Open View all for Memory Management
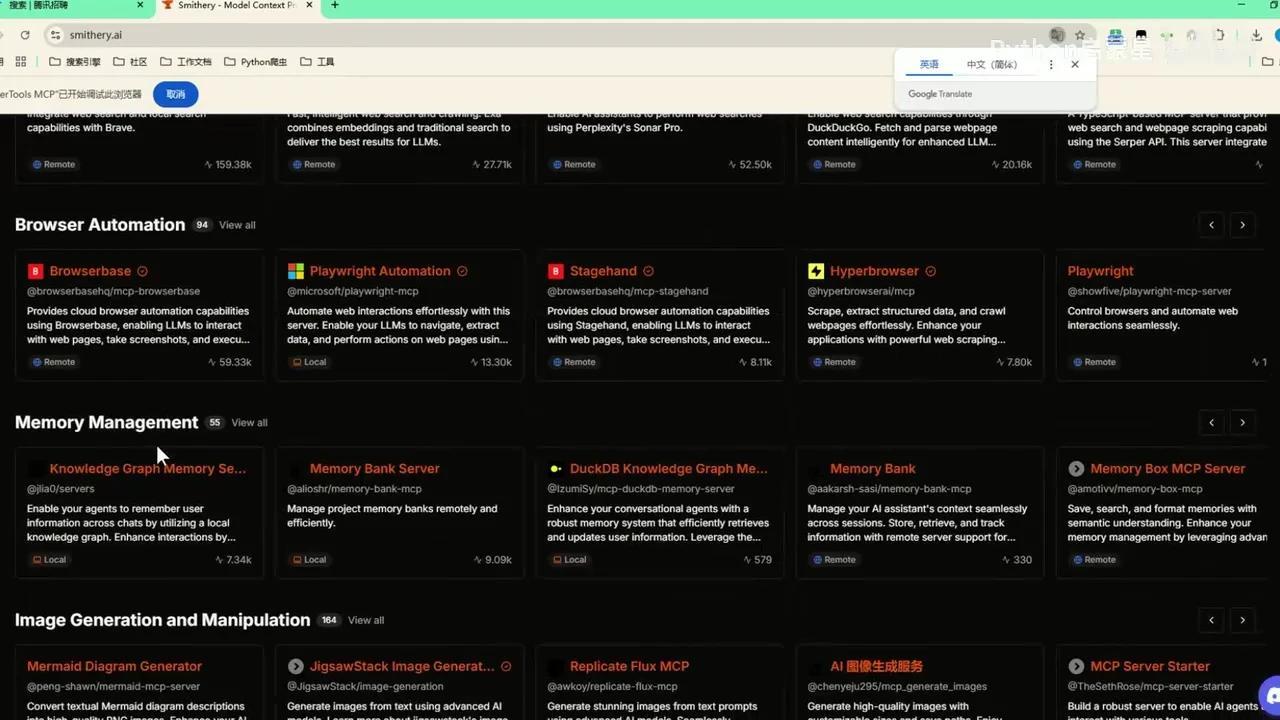1280x720 pixels. tap(249, 422)
